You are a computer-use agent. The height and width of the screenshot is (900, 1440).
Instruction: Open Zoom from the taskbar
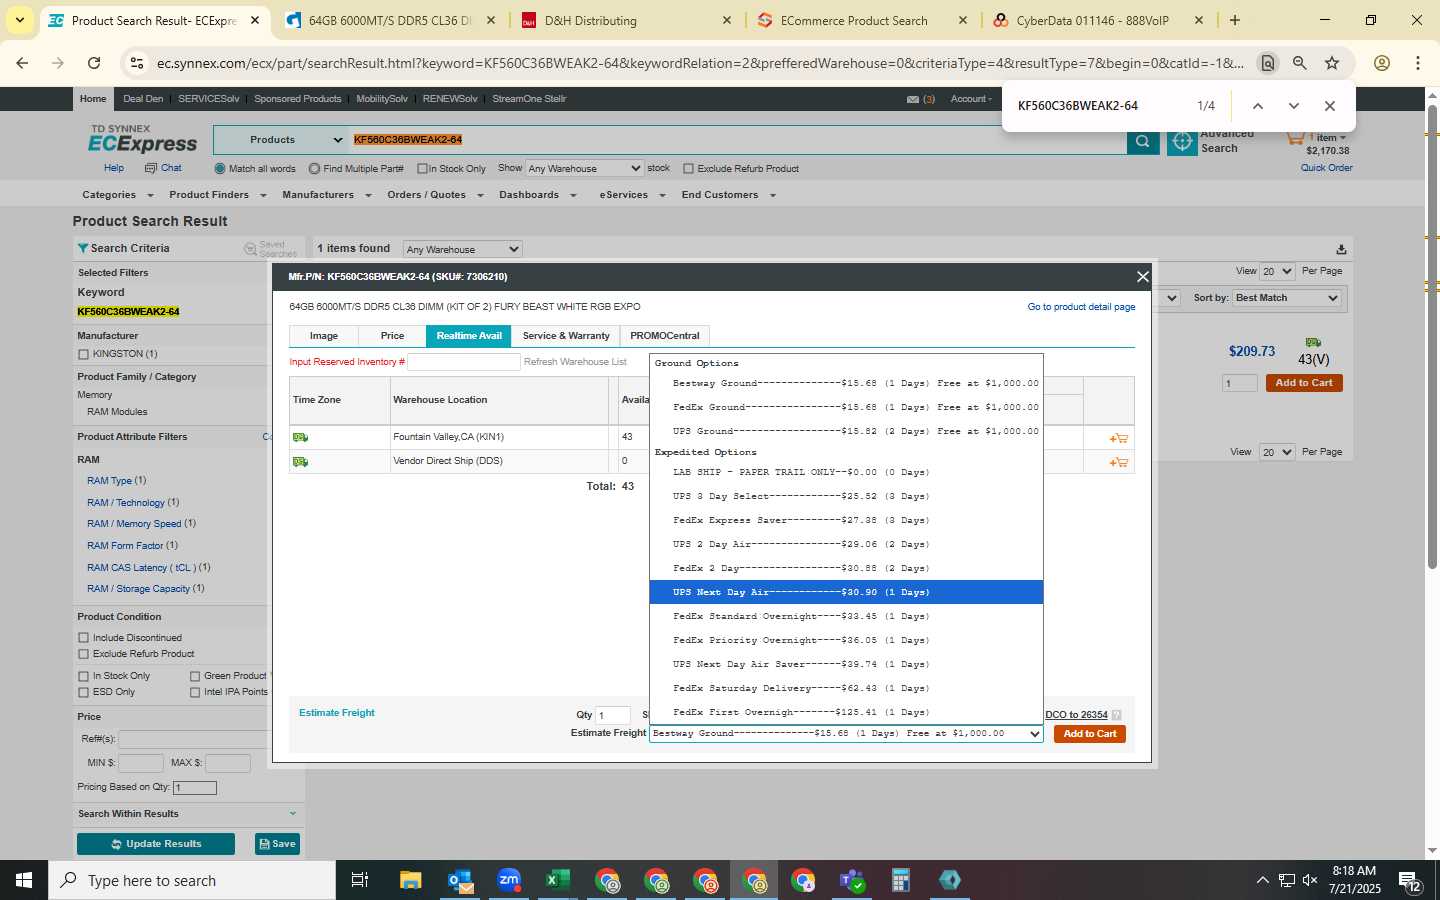click(509, 880)
